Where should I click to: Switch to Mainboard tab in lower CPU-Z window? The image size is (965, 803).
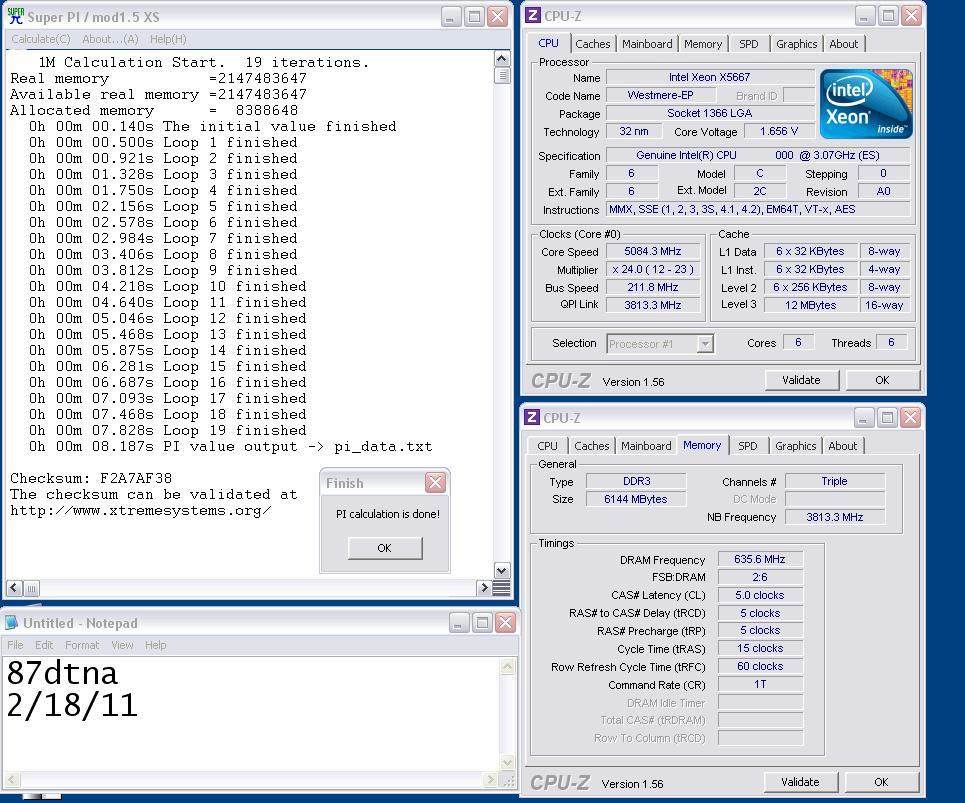(x=646, y=445)
